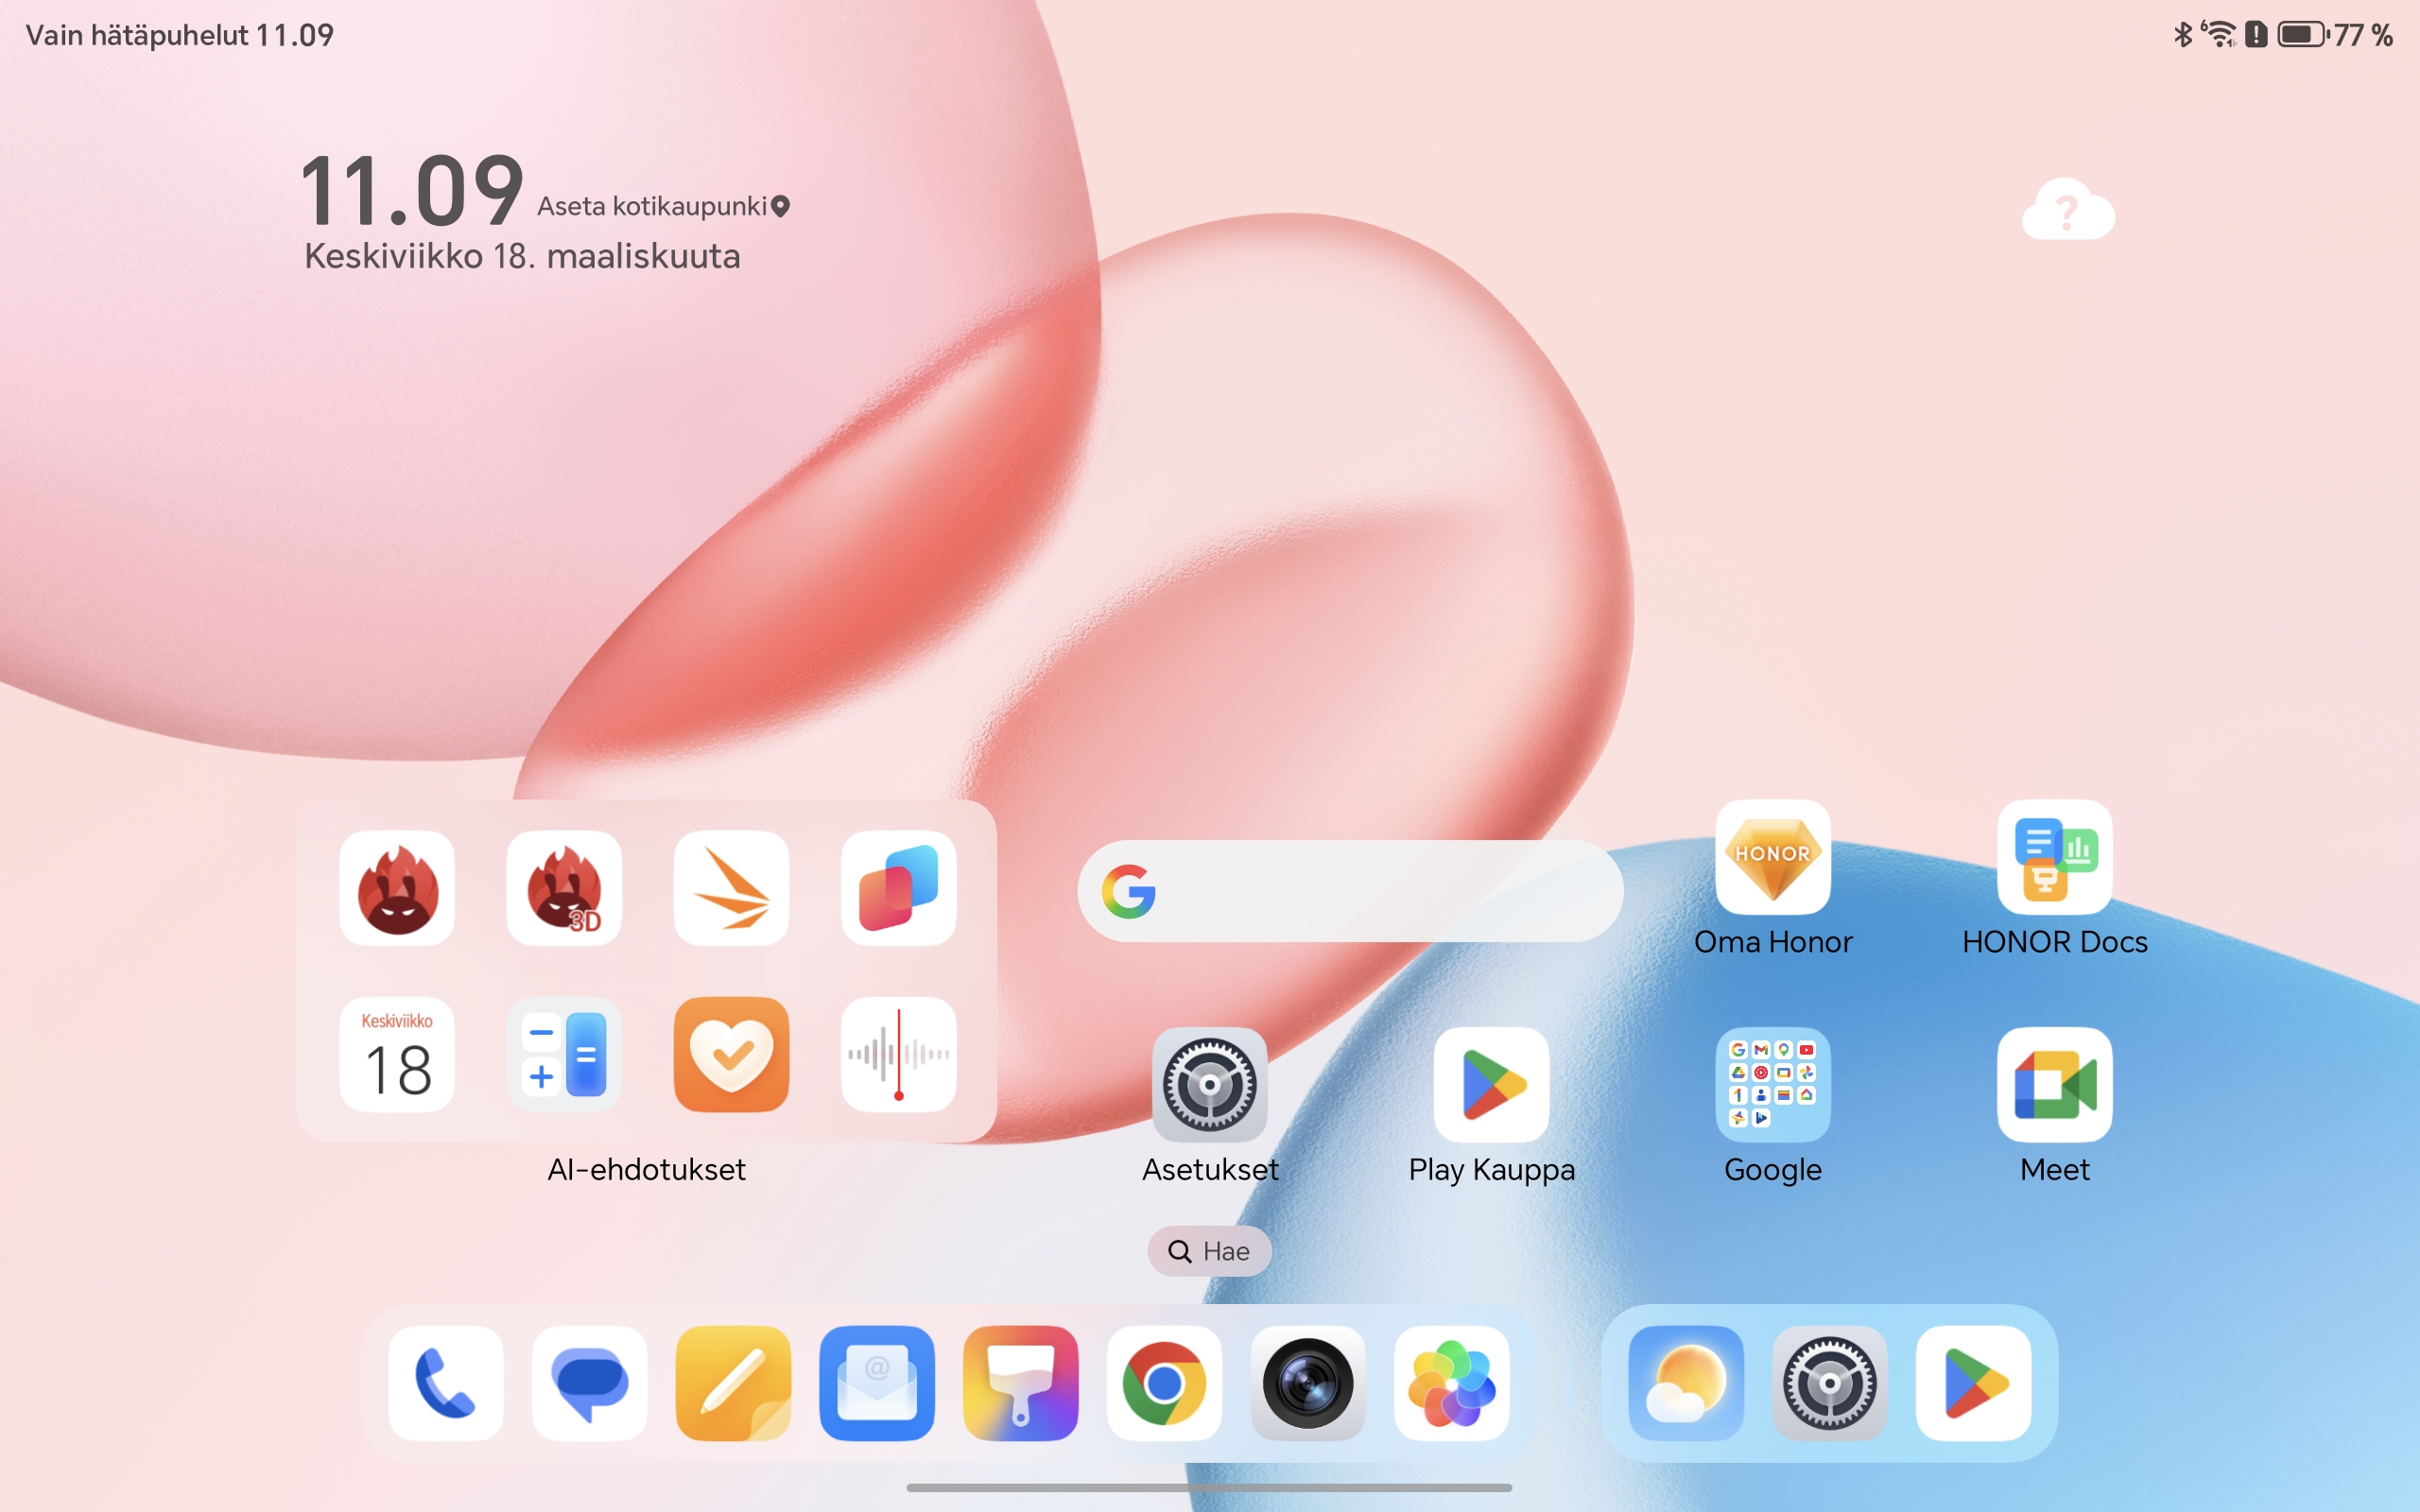Open the HONOR Docs app
This screenshot has height=1512, width=2420.
pos(2054,857)
